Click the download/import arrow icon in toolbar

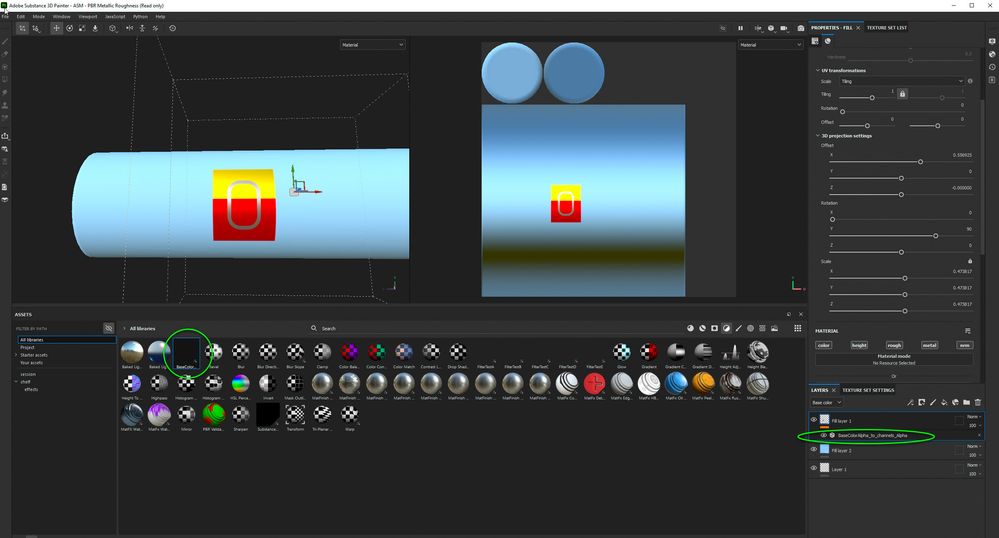click(x=95, y=28)
